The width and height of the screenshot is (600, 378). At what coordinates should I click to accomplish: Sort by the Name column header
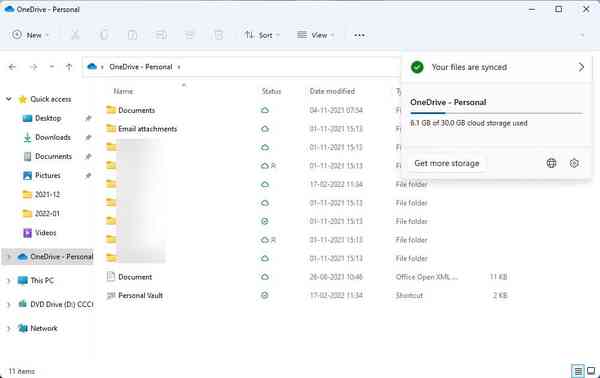click(x=124, y=91)
